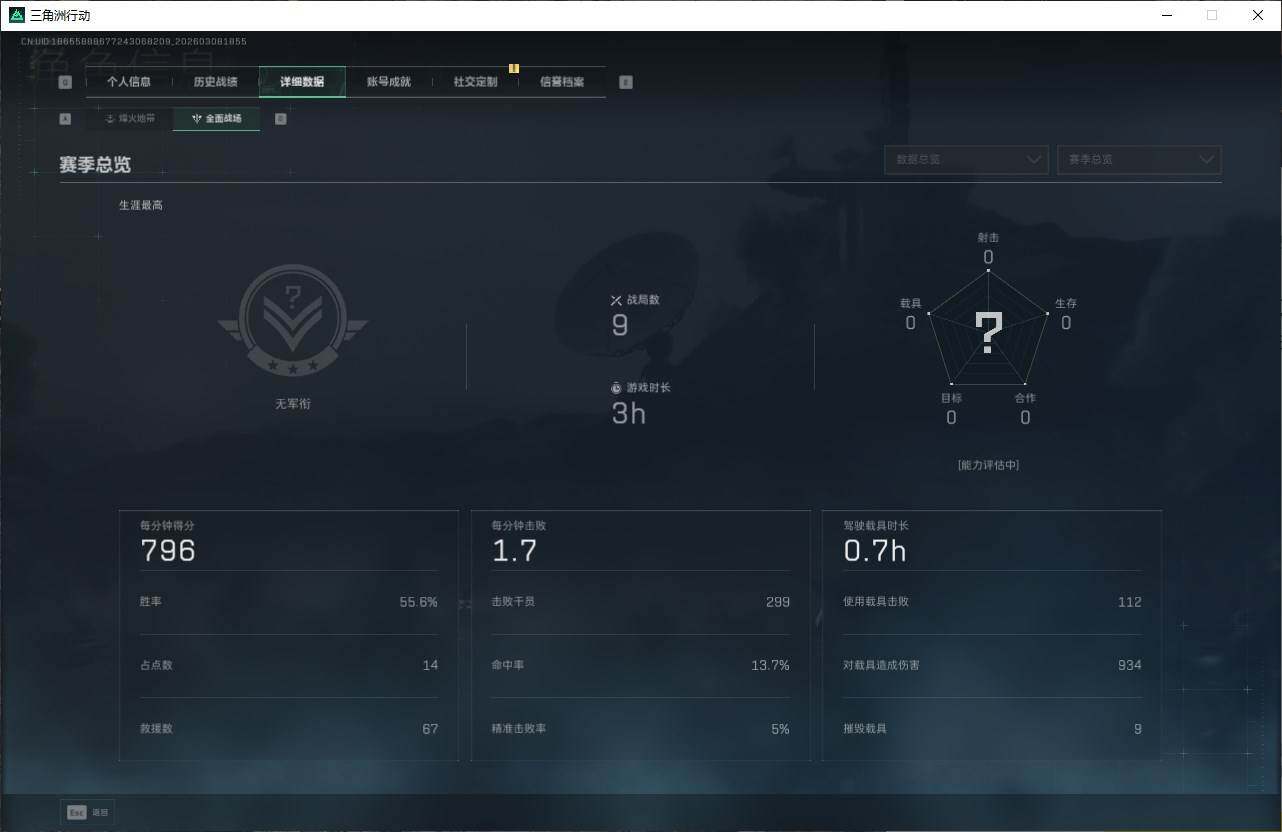Click the question mark inside the radar chart
This screenshot has width=1282, height=832.
[988, 333]
